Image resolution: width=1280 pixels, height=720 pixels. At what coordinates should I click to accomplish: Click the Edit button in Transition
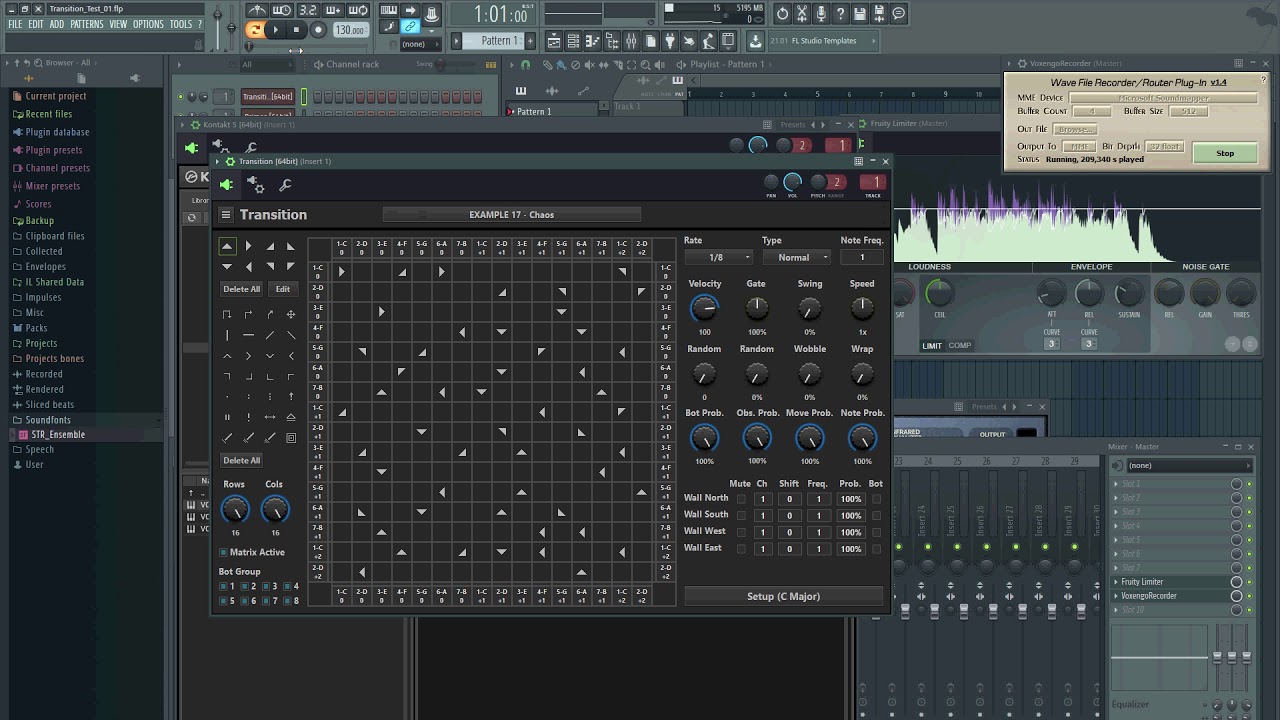(283, 289)
